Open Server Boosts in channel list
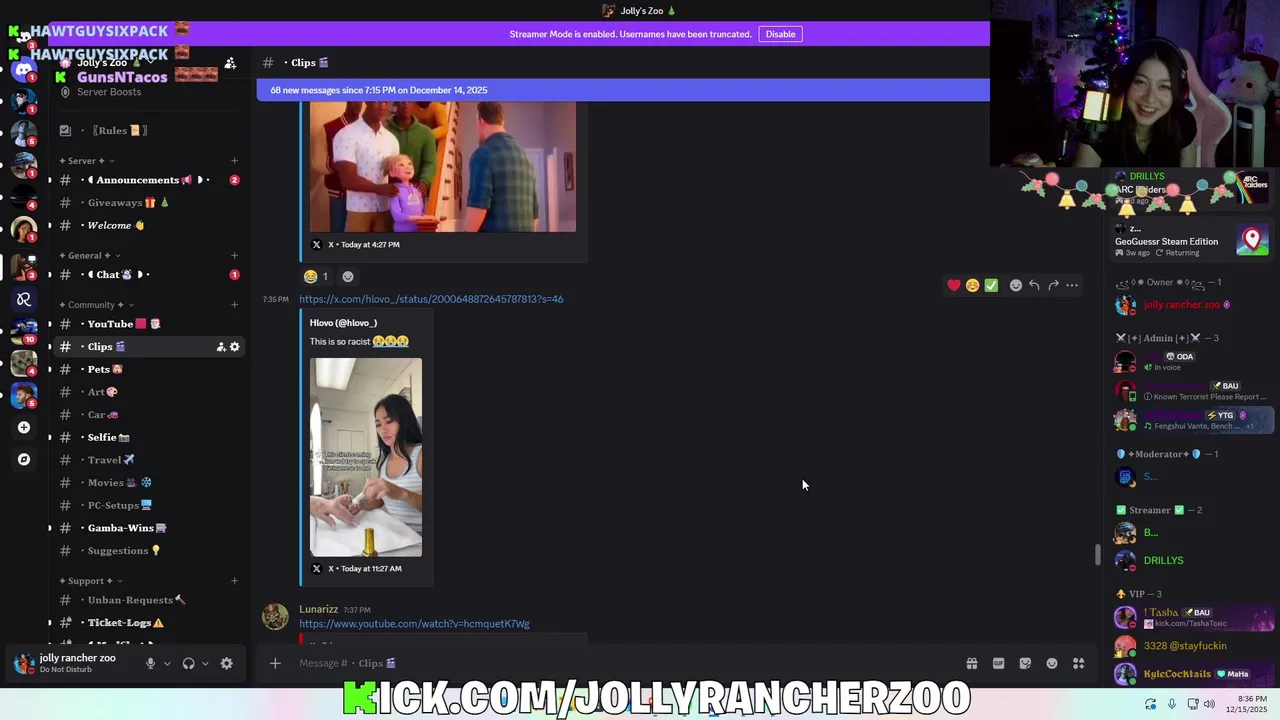The image size is (1280, 720). [x=148, y=92]
